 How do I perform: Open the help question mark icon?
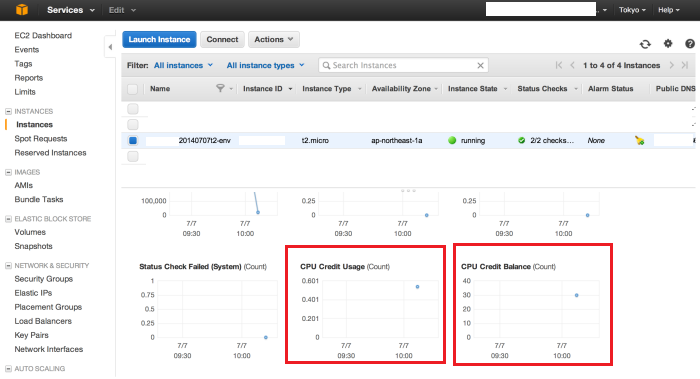[690, 43]
